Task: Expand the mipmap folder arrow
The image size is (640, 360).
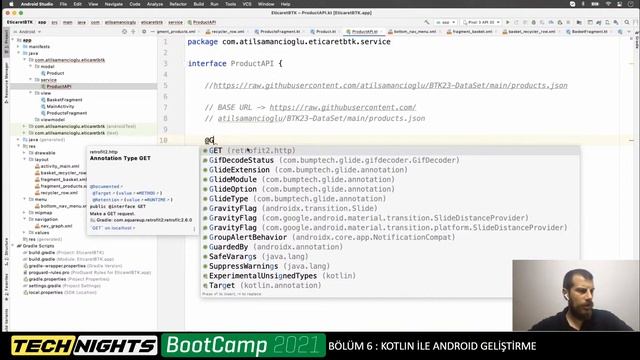Action: 24,212
